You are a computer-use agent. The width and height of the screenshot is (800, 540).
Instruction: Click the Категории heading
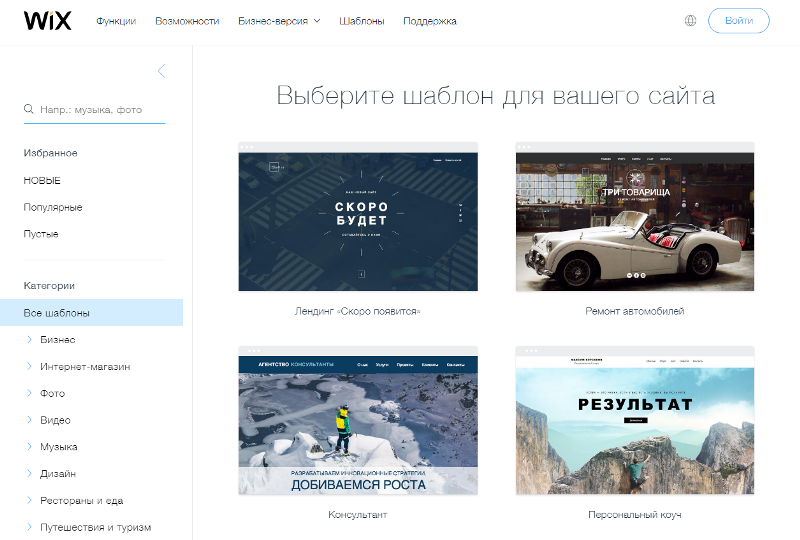click(49, 286)
